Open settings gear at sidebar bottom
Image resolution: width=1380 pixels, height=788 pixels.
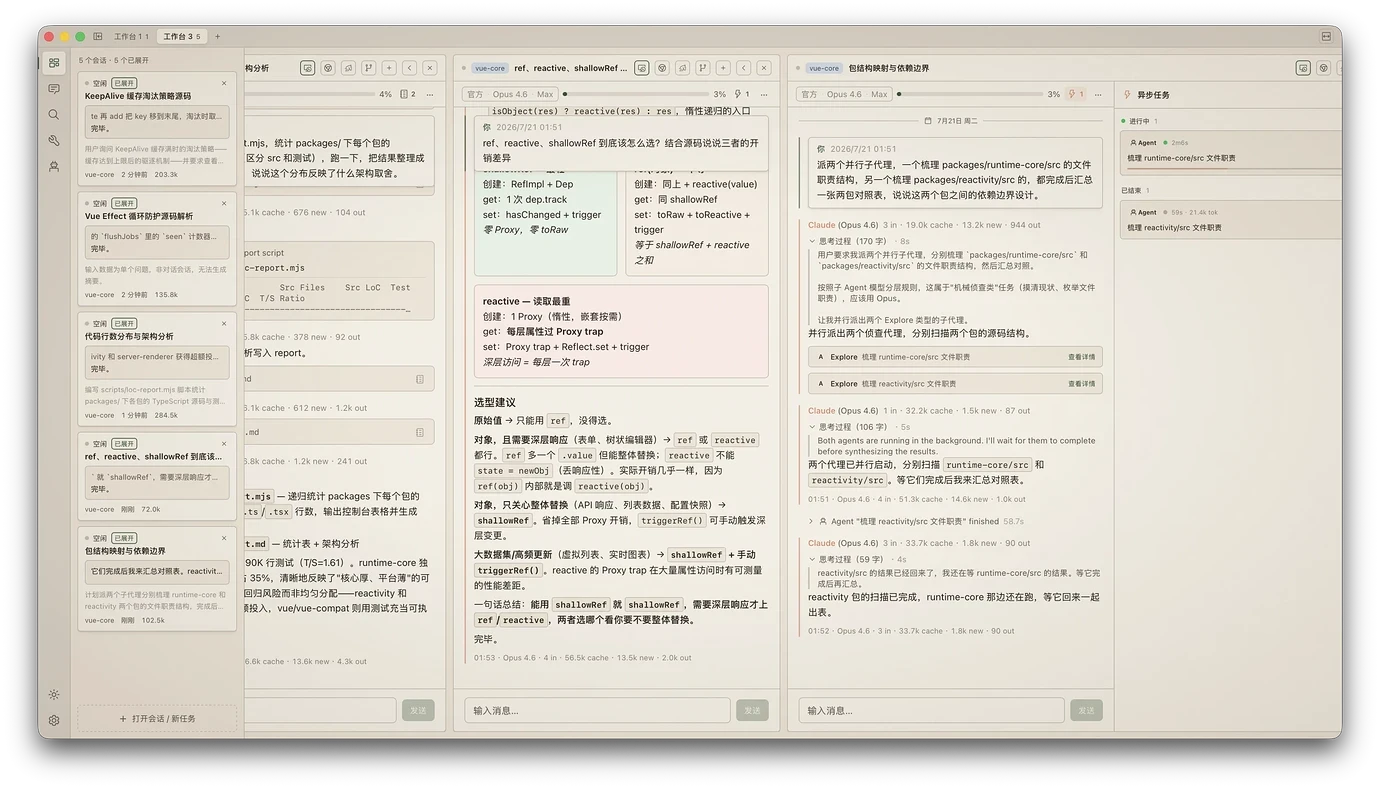click(x=54, y=720)
